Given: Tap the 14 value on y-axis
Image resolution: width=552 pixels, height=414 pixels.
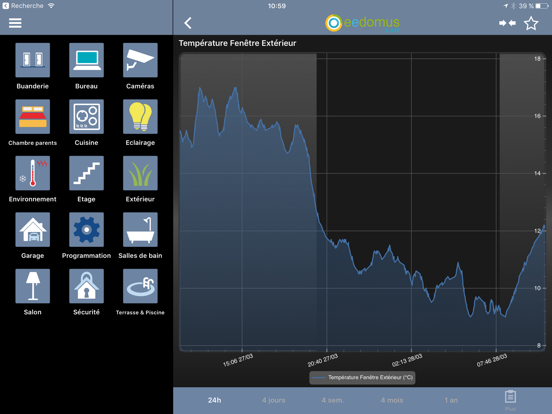Looking at the screenshot, I should (538, 173).
